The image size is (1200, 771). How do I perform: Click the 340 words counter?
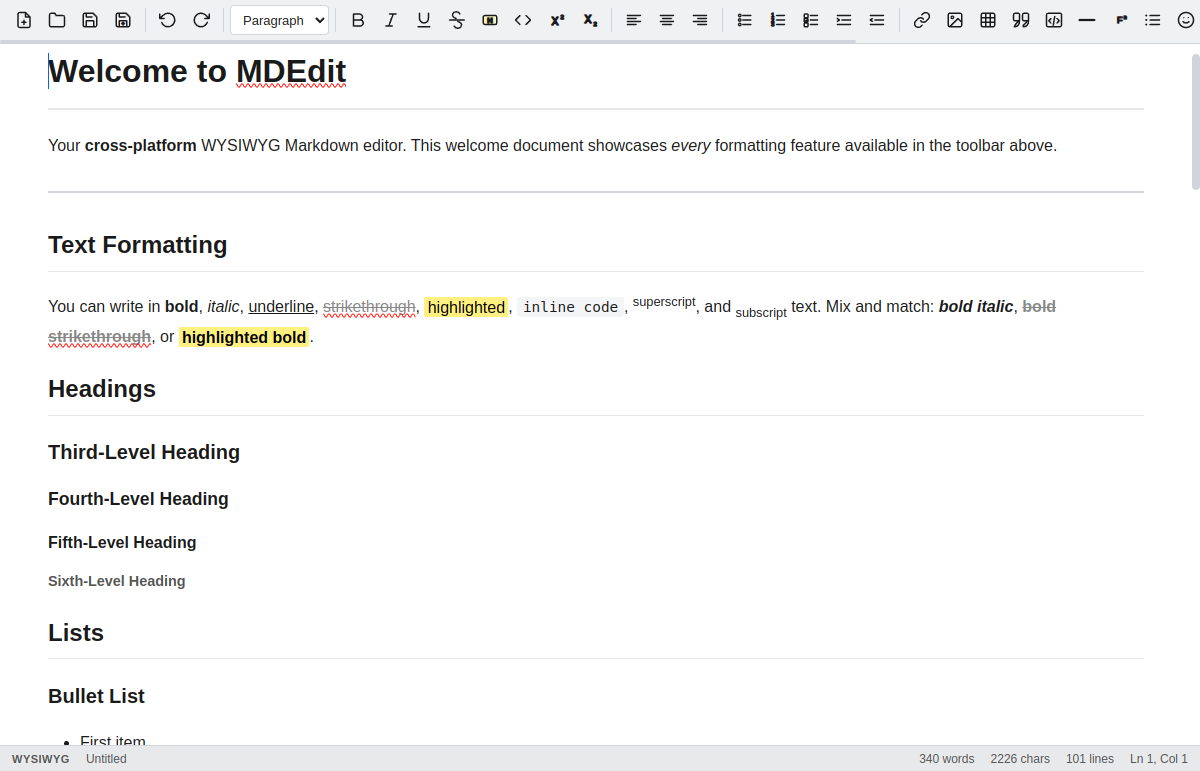point(946,759)
